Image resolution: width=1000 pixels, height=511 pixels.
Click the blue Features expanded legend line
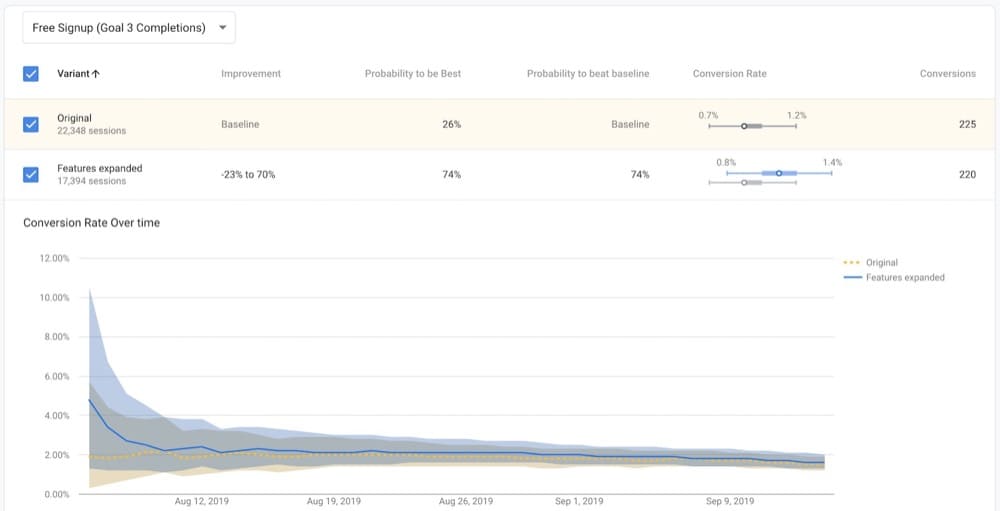[x=853, y=278]
